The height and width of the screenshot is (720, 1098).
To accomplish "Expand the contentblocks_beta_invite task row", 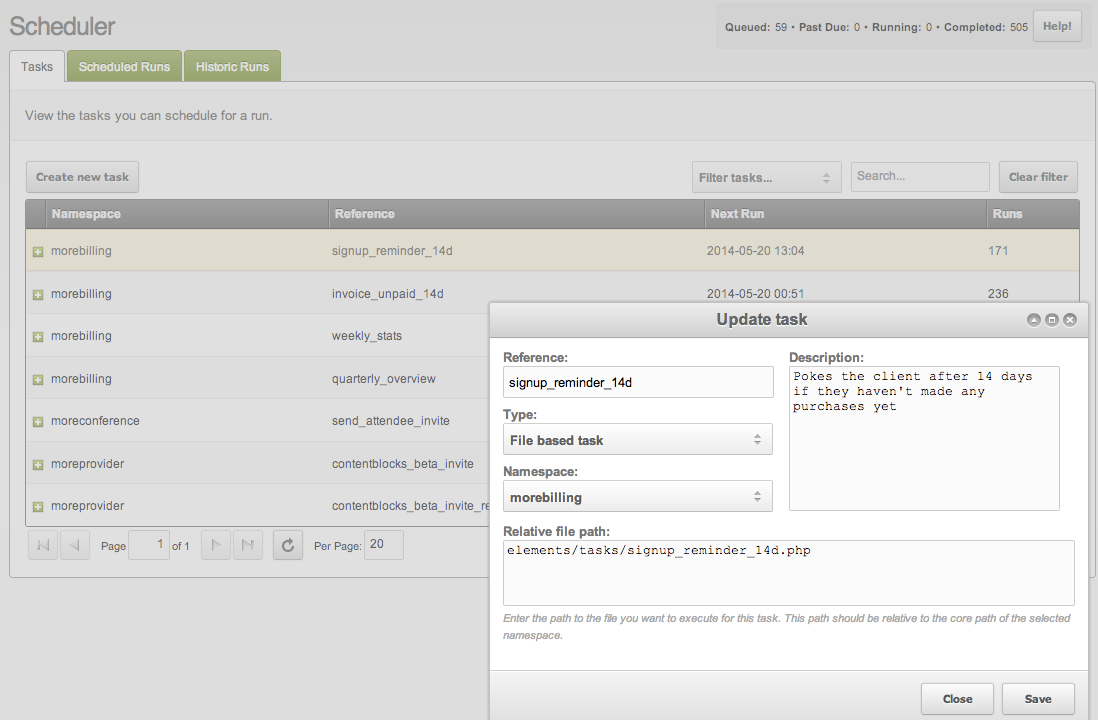I will (38, 464).
